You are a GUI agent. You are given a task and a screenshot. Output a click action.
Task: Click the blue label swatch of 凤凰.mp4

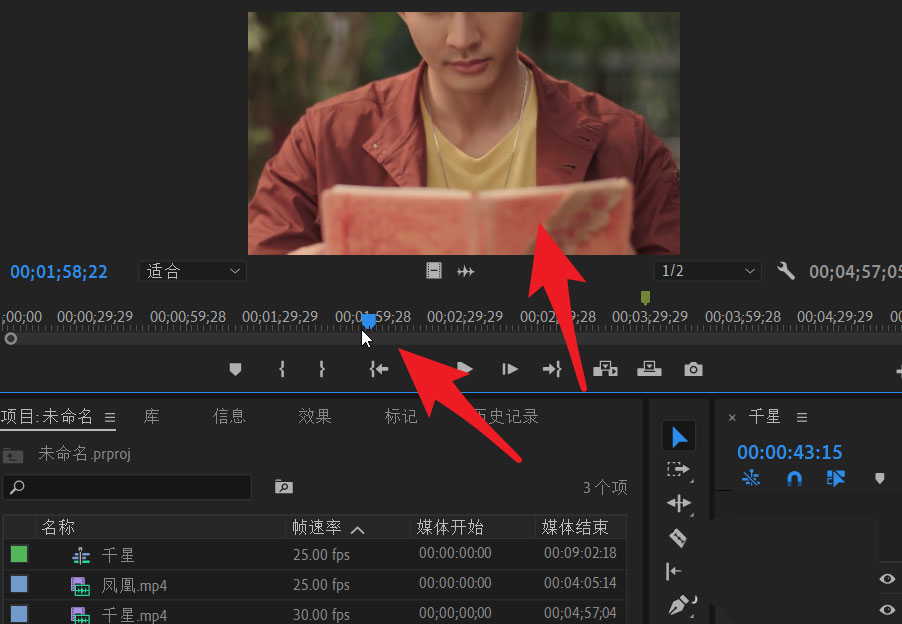19,584
